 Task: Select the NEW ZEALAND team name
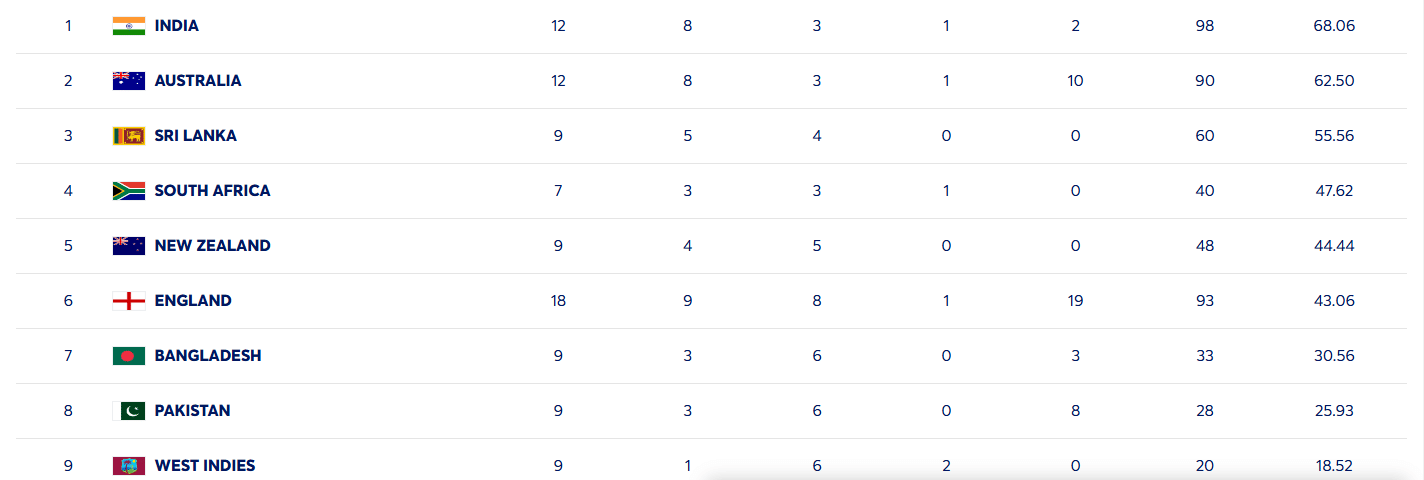pos(212,246)
